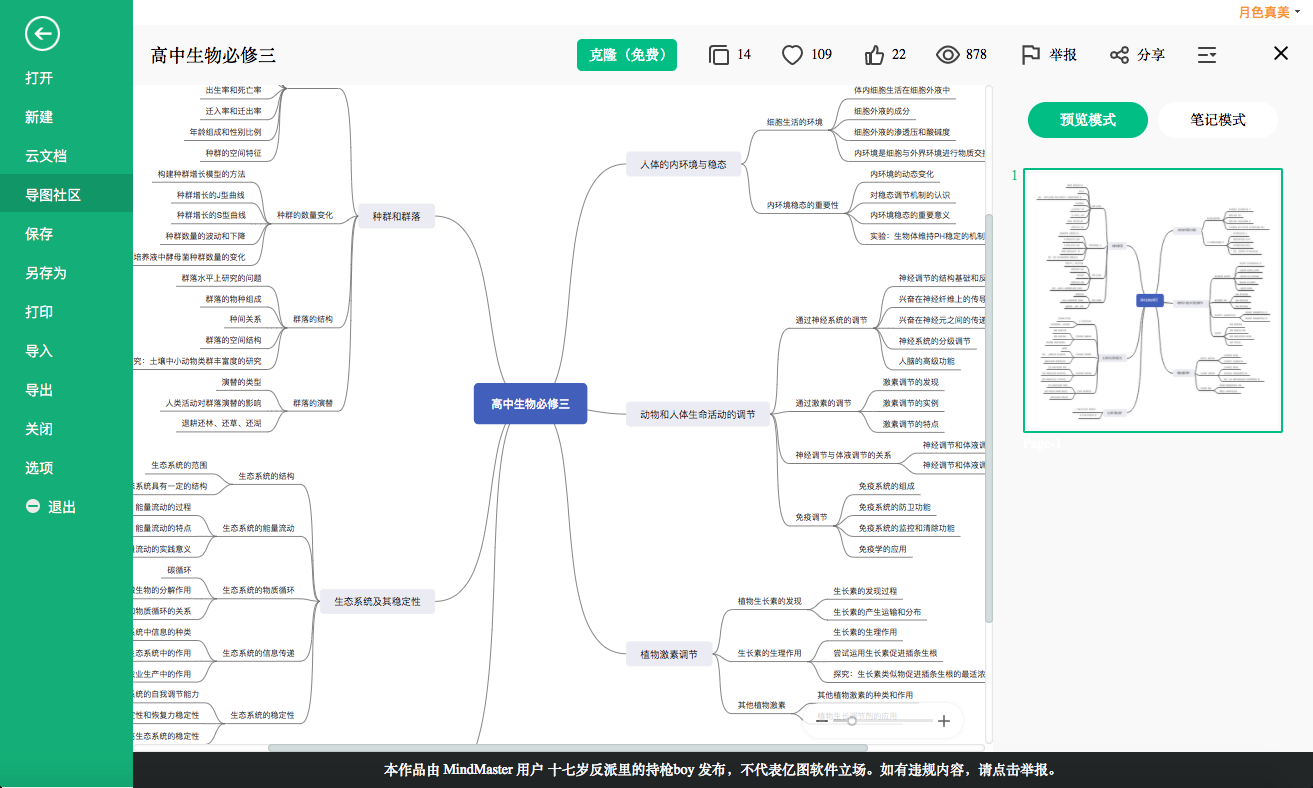The image size is (1313, 788).
Task: Click node 种群的数量变化
Action: [305, 215]
